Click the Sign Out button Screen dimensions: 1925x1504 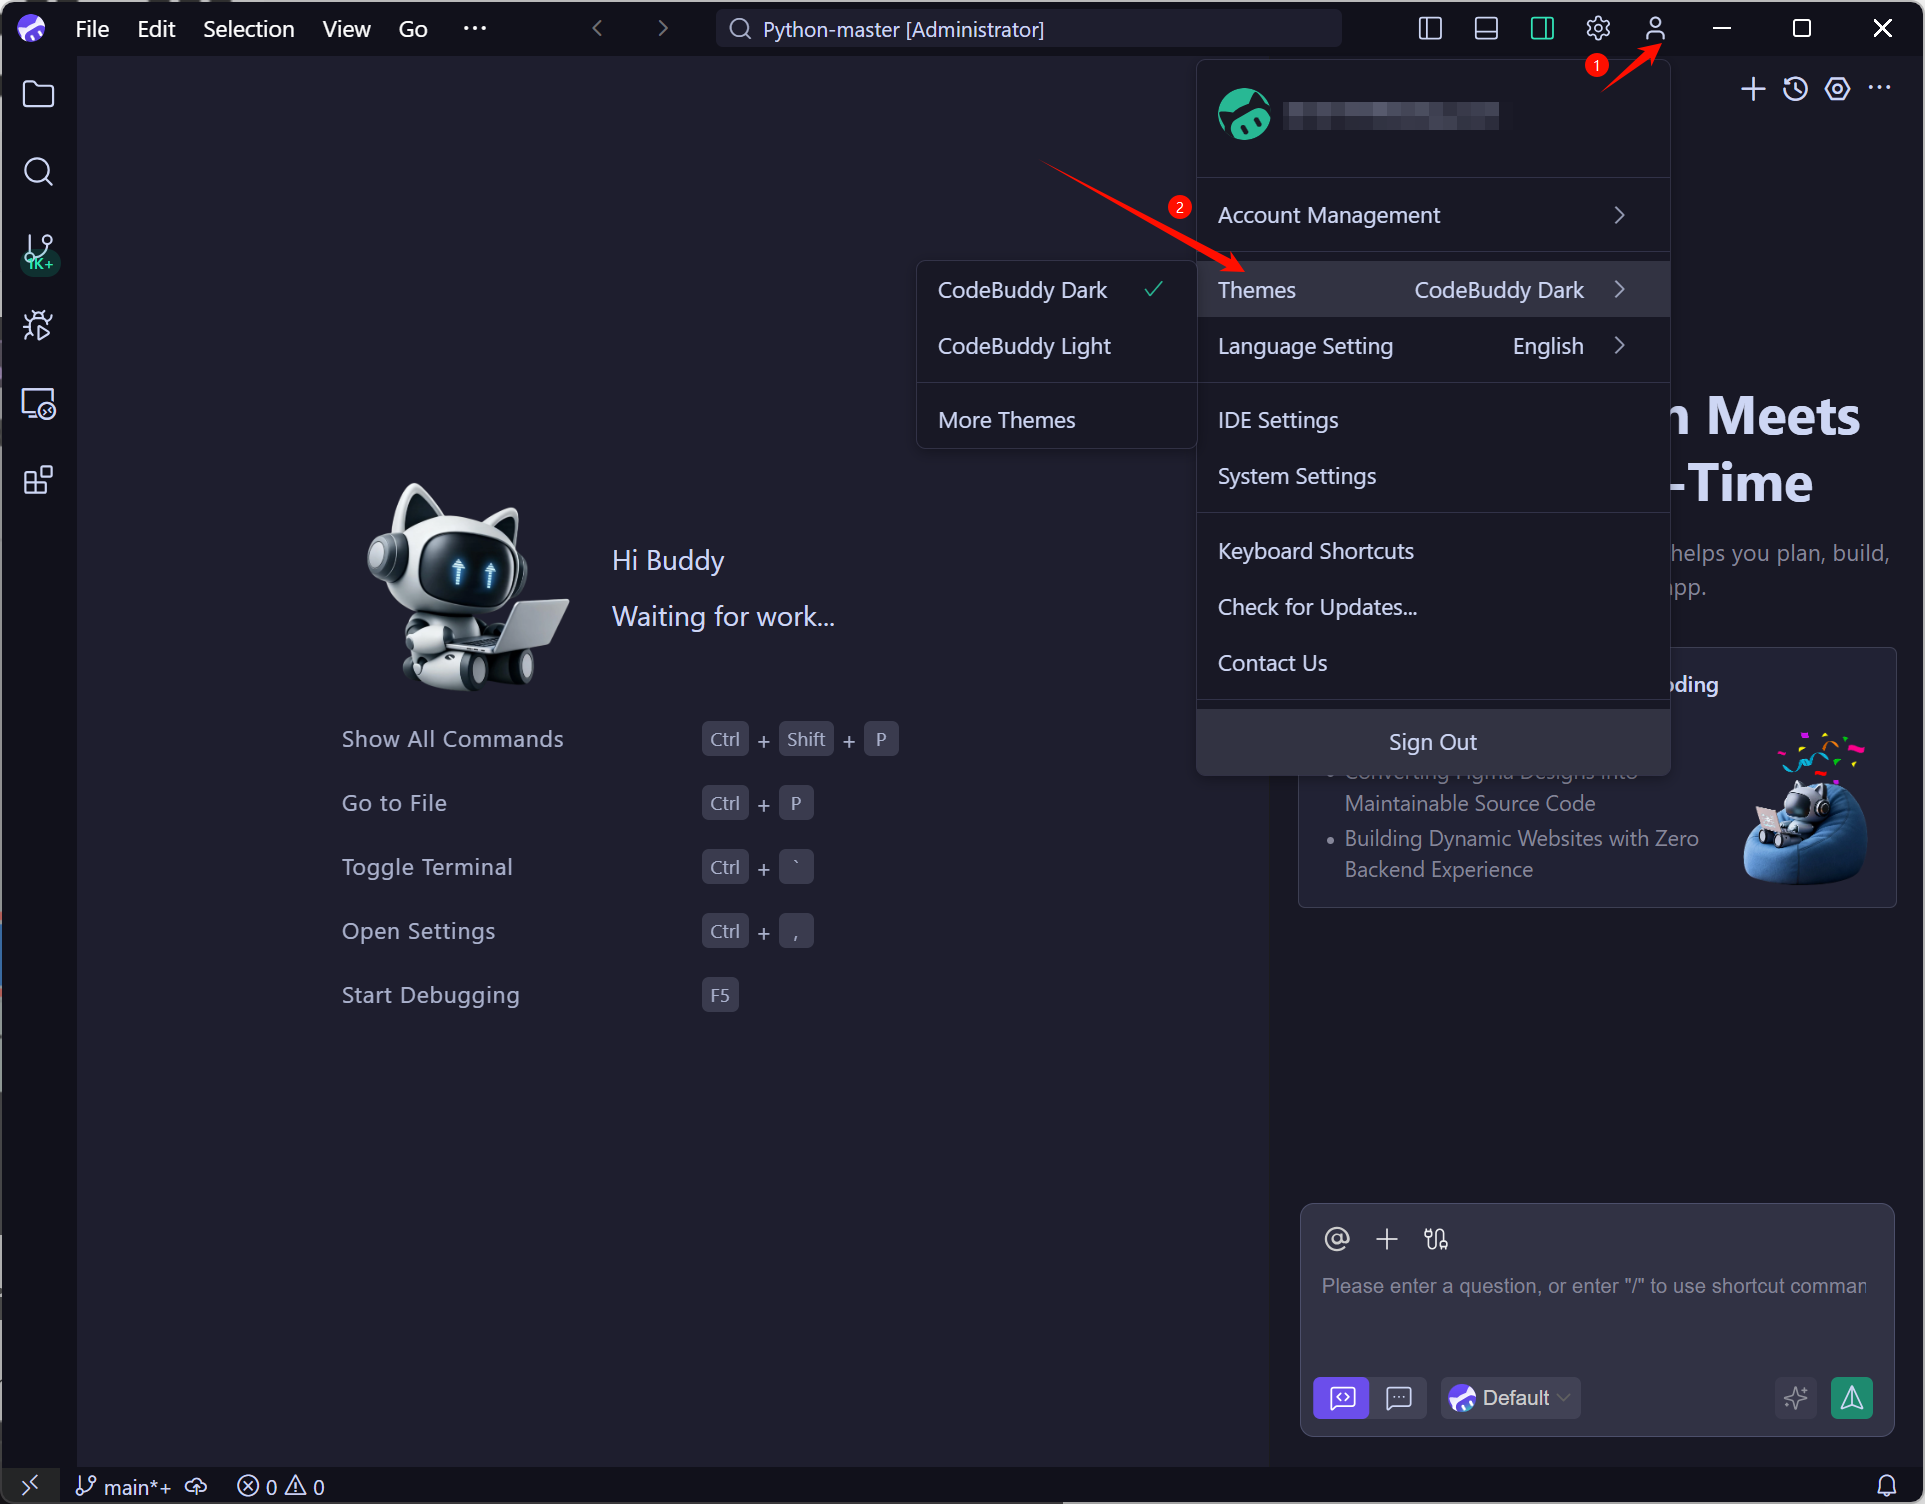click(x=1432, y=742)
